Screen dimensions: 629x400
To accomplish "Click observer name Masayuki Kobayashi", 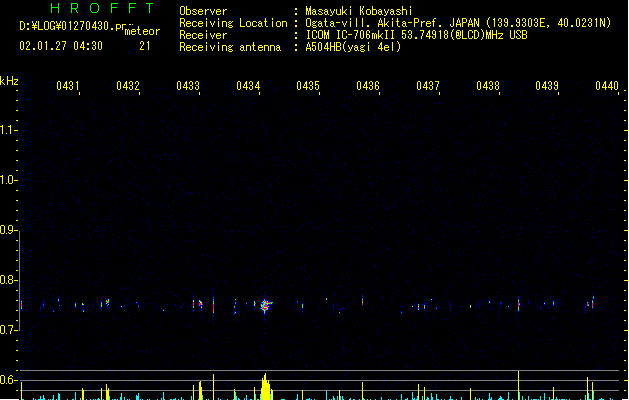I will pos(358,11).
